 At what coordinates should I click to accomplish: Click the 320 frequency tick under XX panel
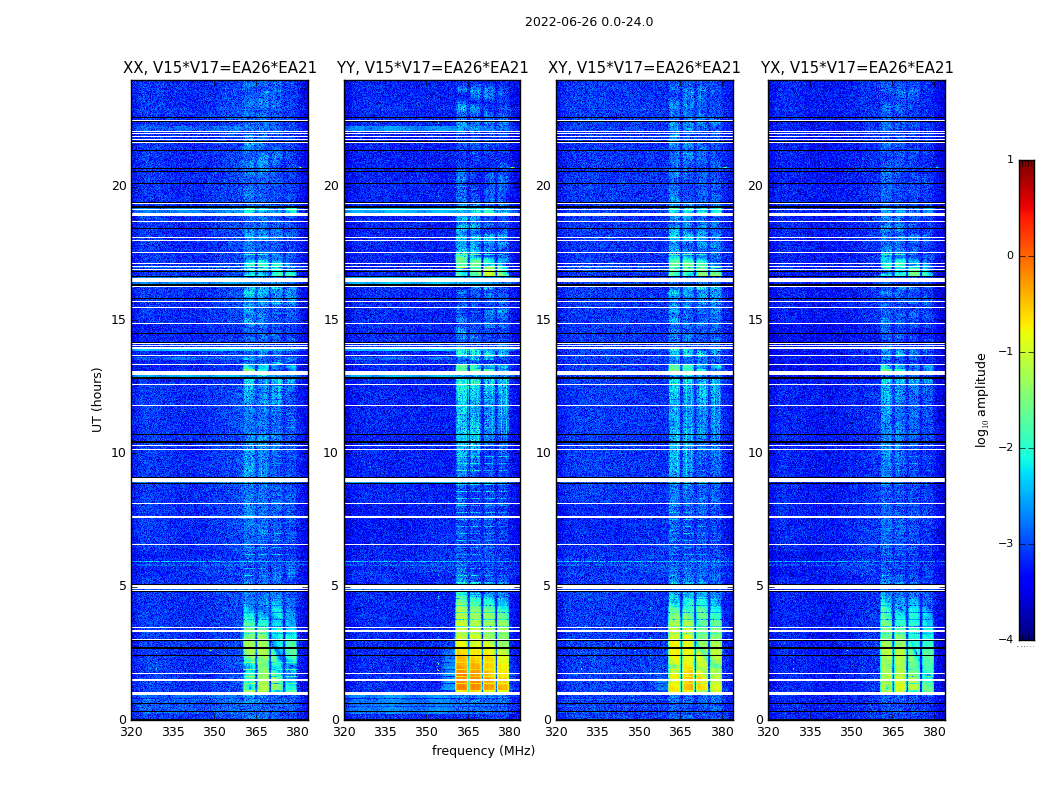coord(131,732)
